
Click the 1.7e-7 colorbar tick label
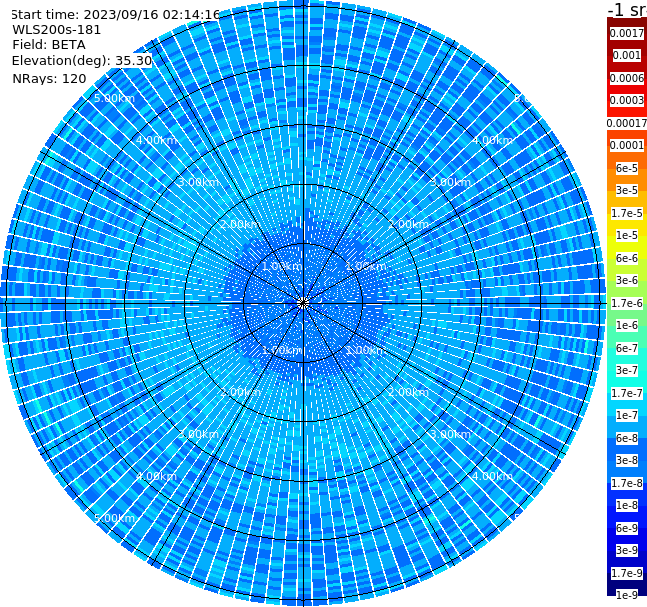click(627, 393)
